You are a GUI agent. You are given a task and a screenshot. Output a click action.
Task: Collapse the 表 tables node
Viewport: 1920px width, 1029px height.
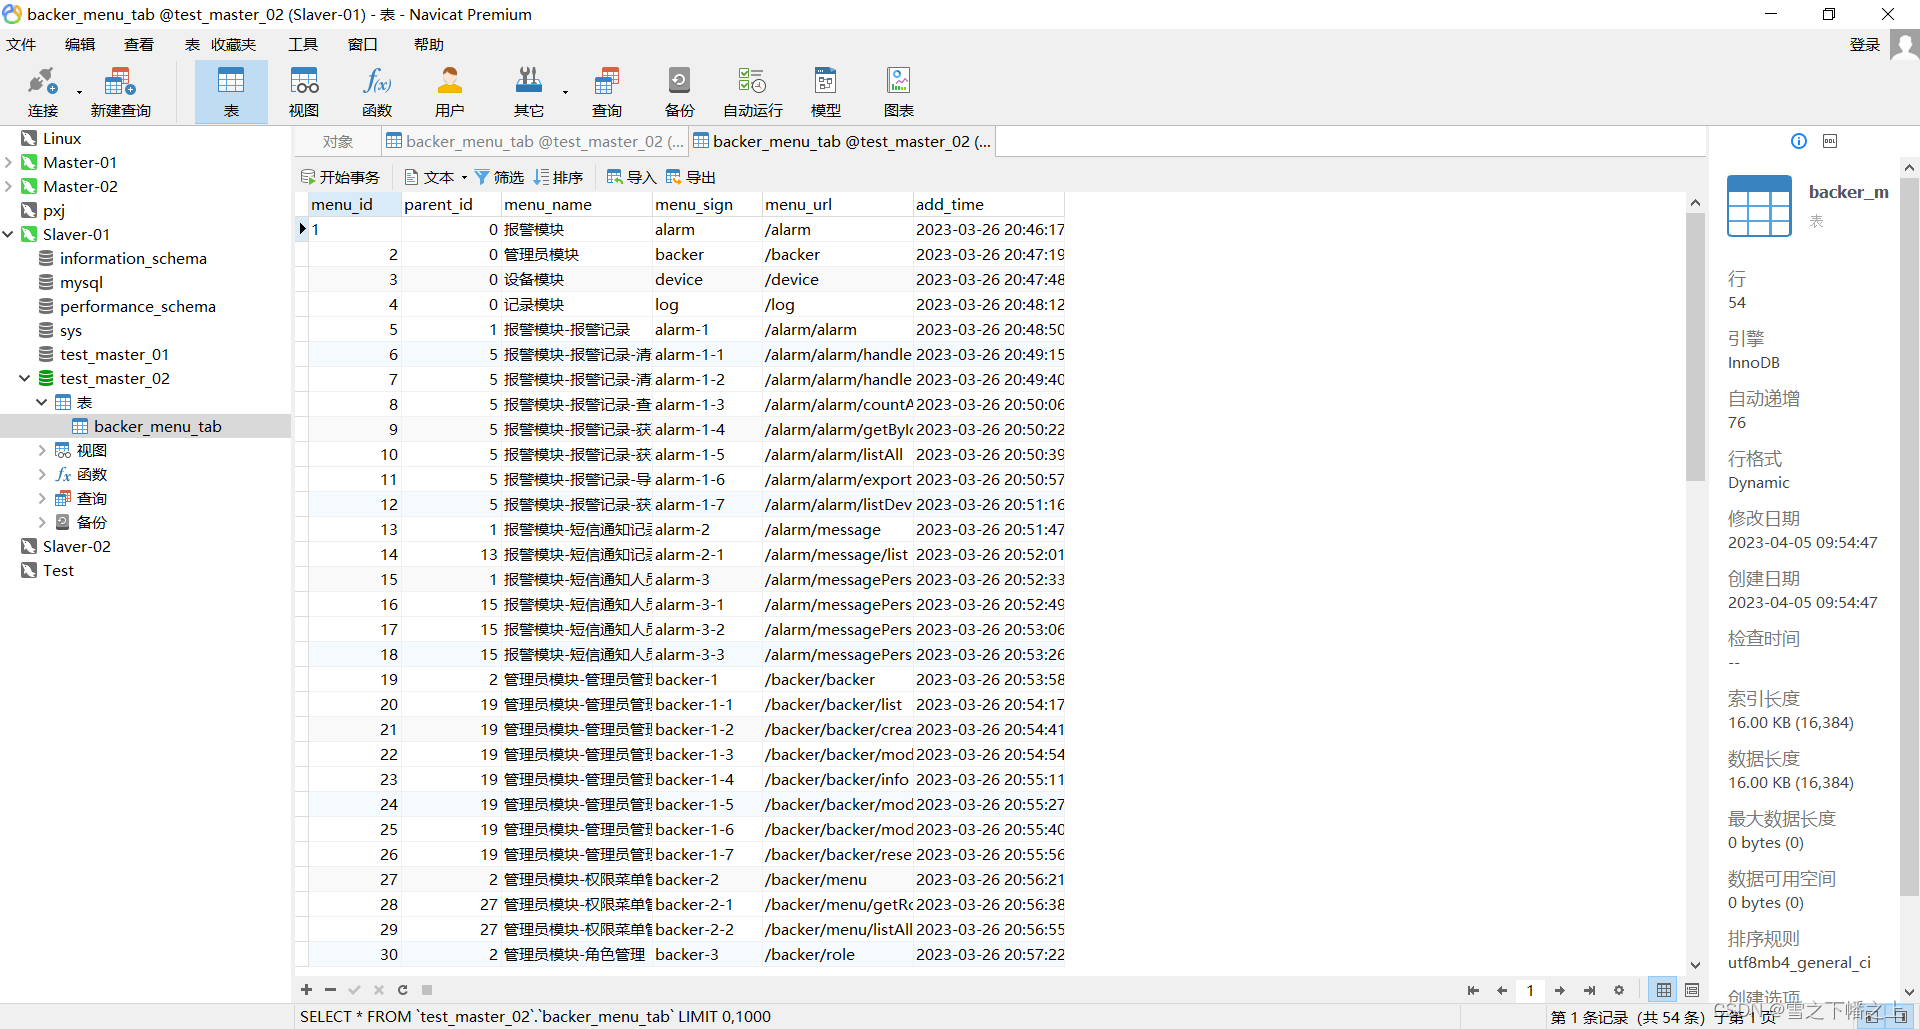pyautogui.click(x=42, y=402)
